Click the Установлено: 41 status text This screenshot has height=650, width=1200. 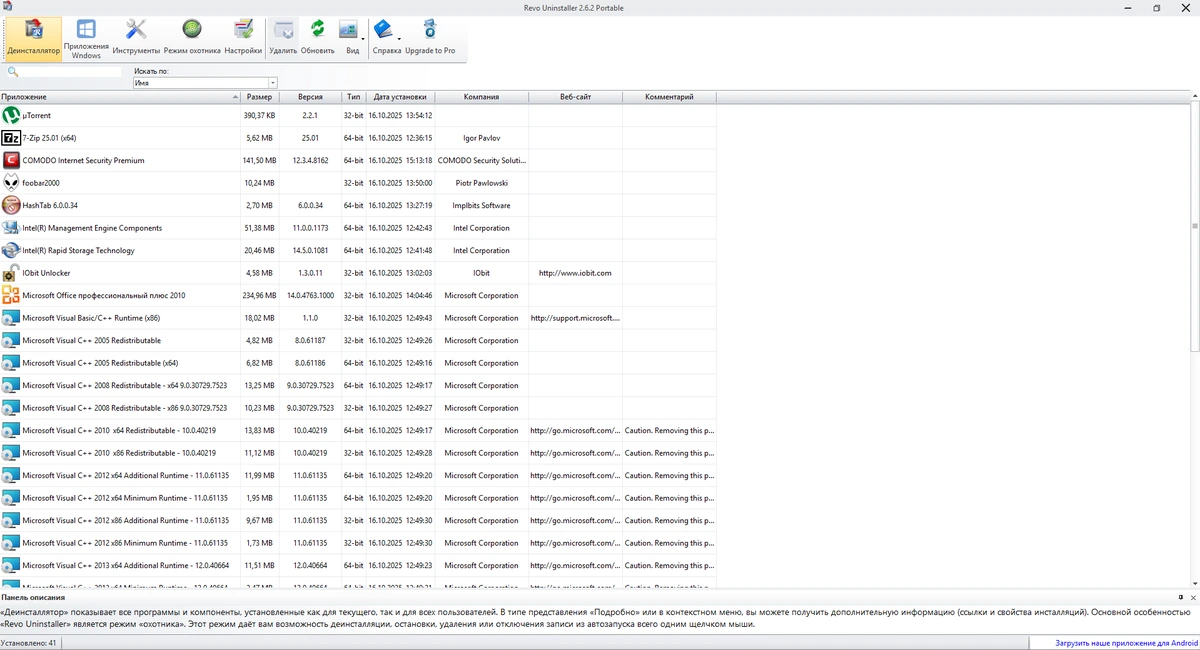[29, 643]
